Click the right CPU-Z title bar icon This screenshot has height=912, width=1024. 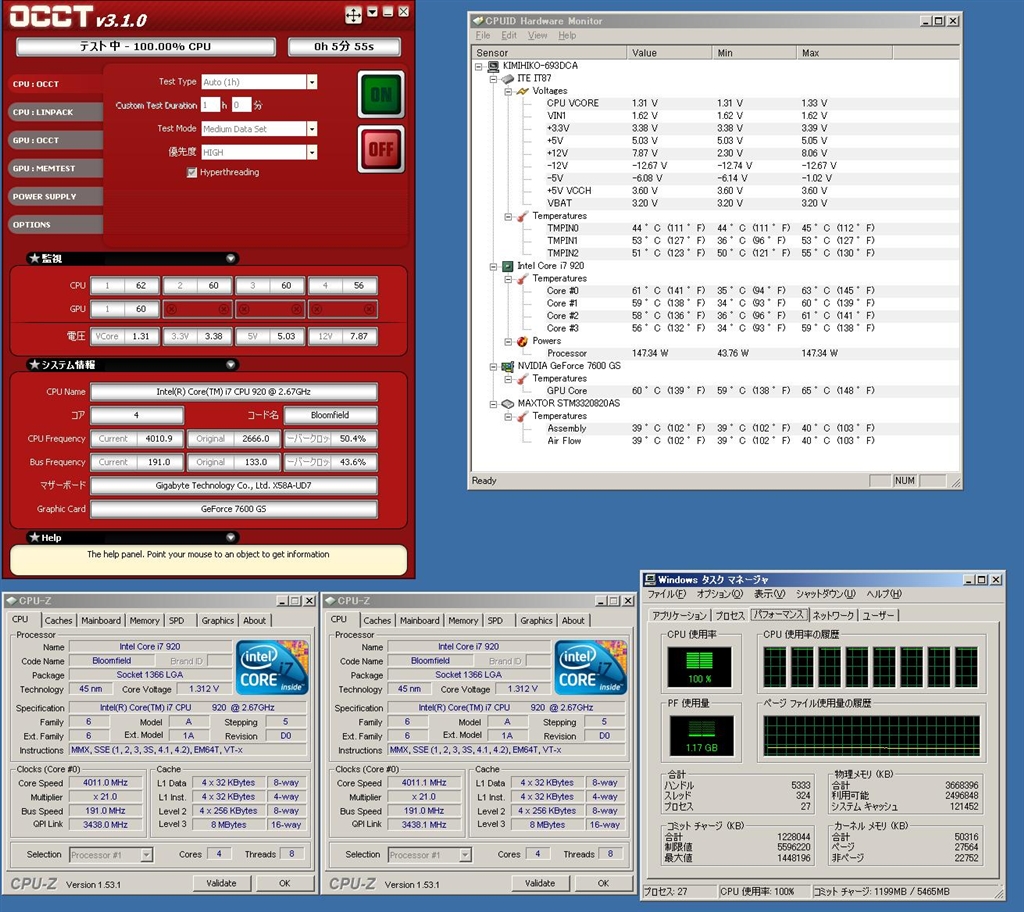(x=330, y=600)
